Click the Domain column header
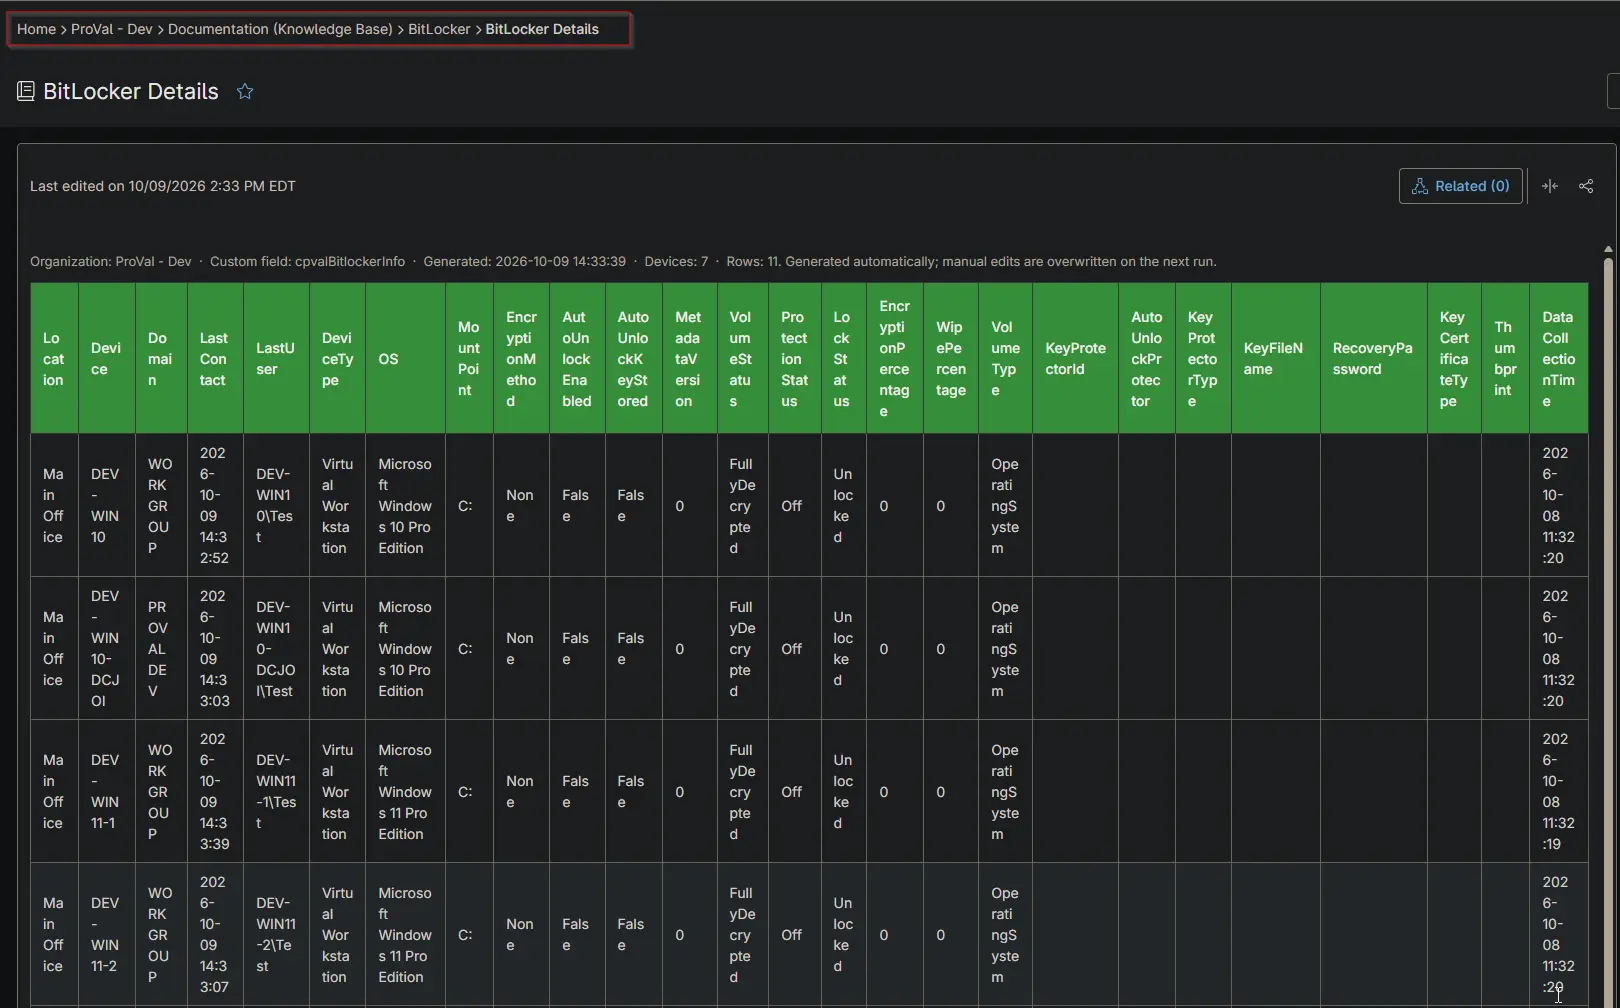The image size is (1620, 1008). 161,359
